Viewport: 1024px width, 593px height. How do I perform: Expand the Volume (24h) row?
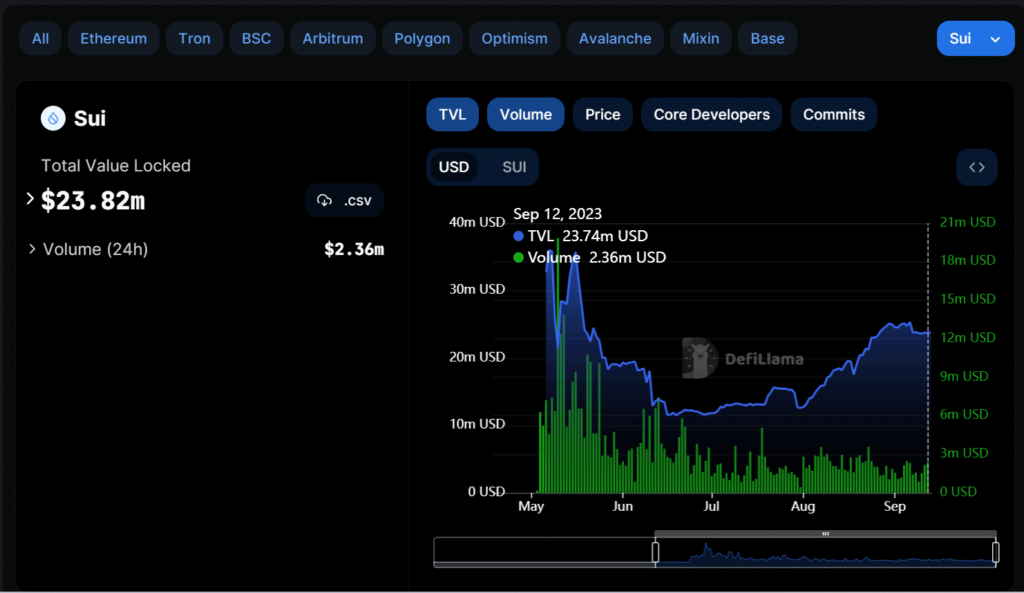[x=32, y=249]
